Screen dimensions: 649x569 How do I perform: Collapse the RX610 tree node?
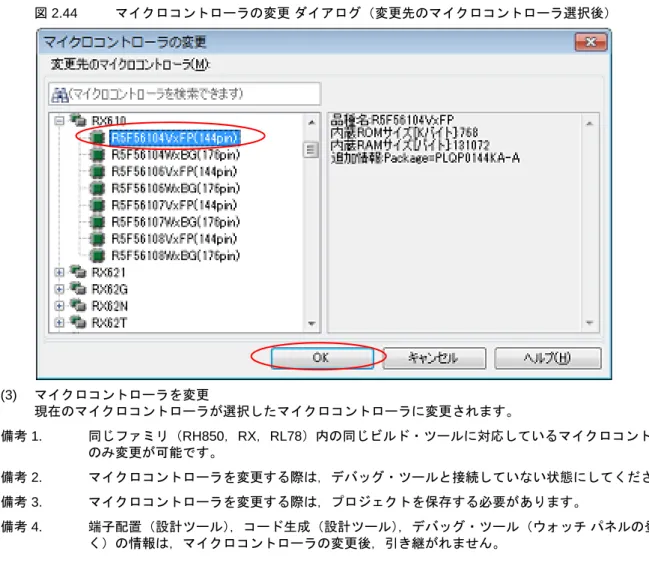[x=59, y=121]
